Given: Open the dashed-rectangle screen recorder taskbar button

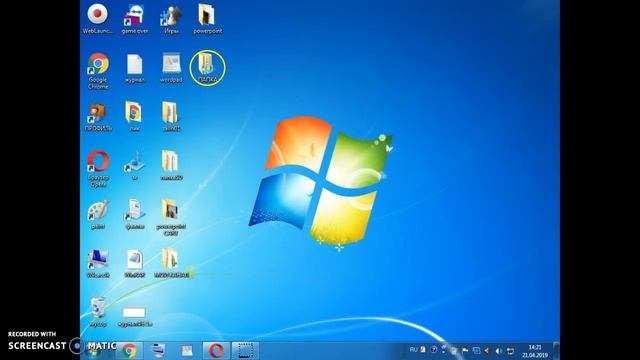Looking at the screenshot, I should [245, 350].
